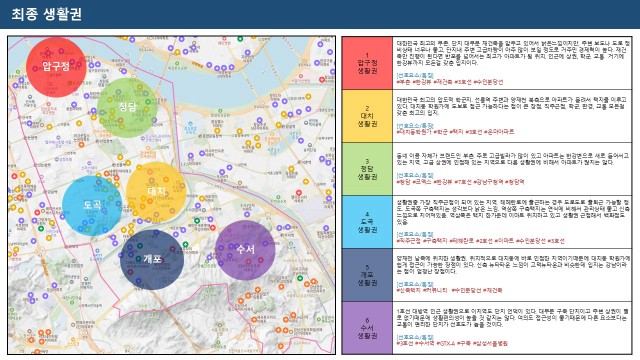Click the yellow 2 대치 생활권 legend cell

367,116
